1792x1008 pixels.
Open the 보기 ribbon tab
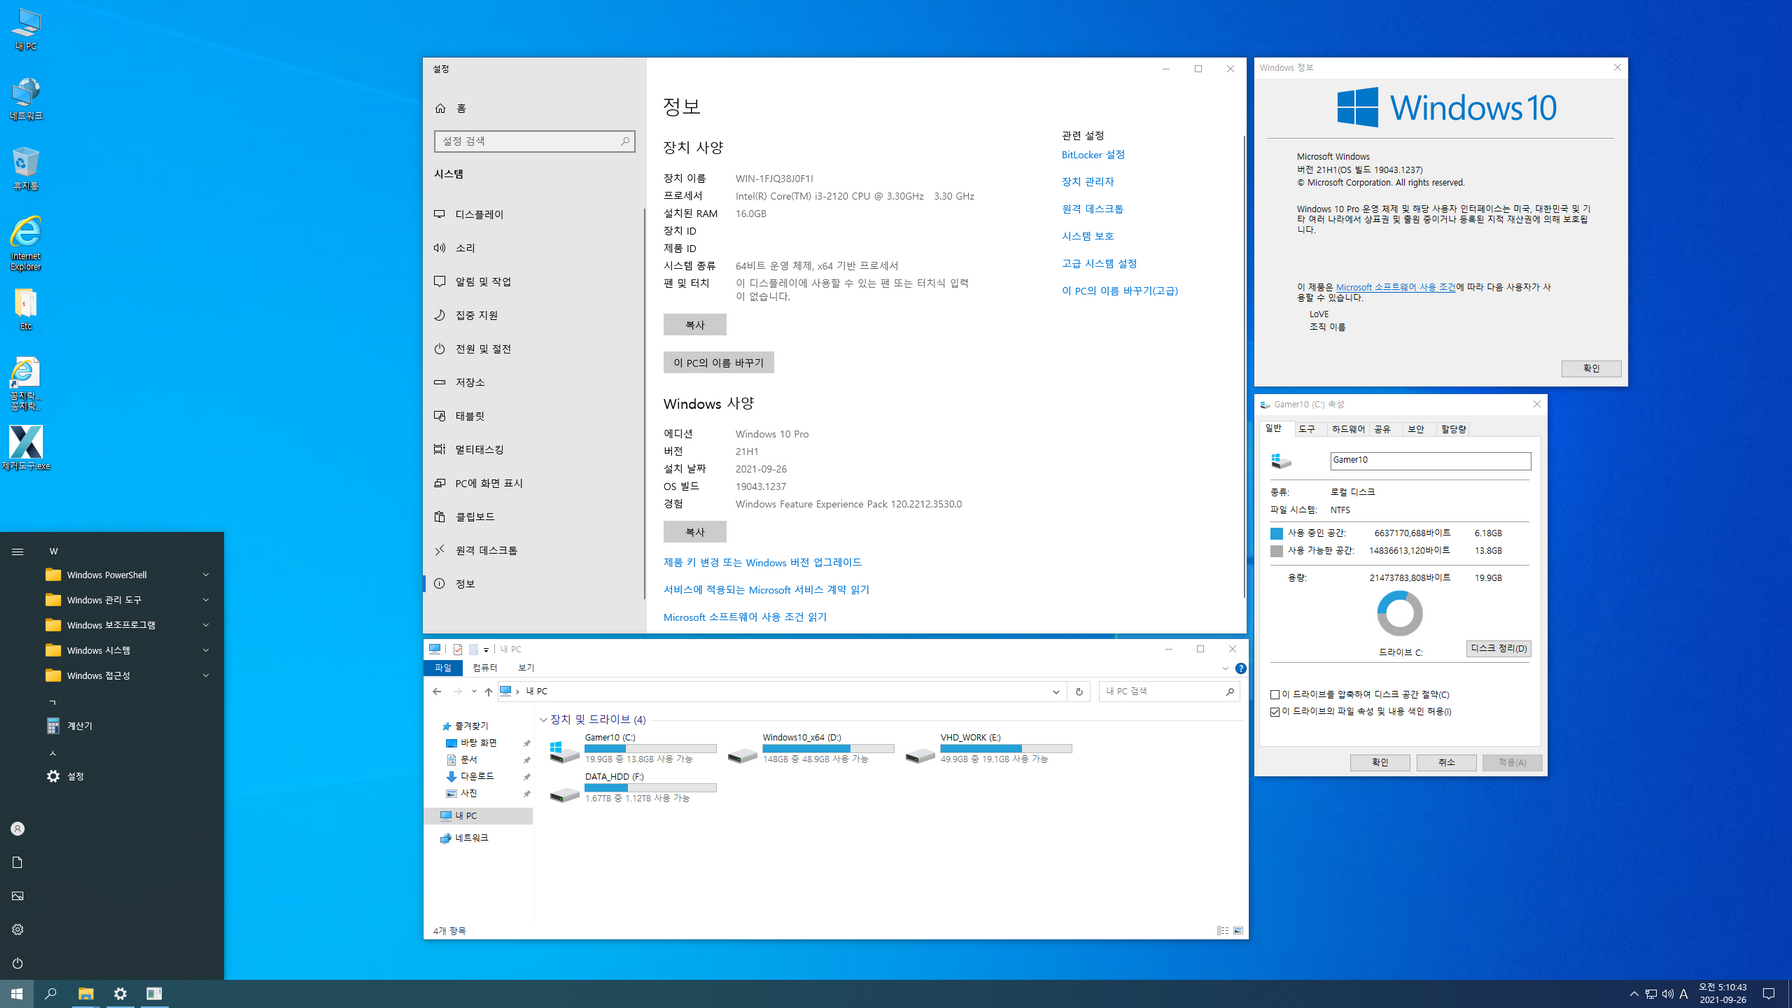[x=527, y=668]
